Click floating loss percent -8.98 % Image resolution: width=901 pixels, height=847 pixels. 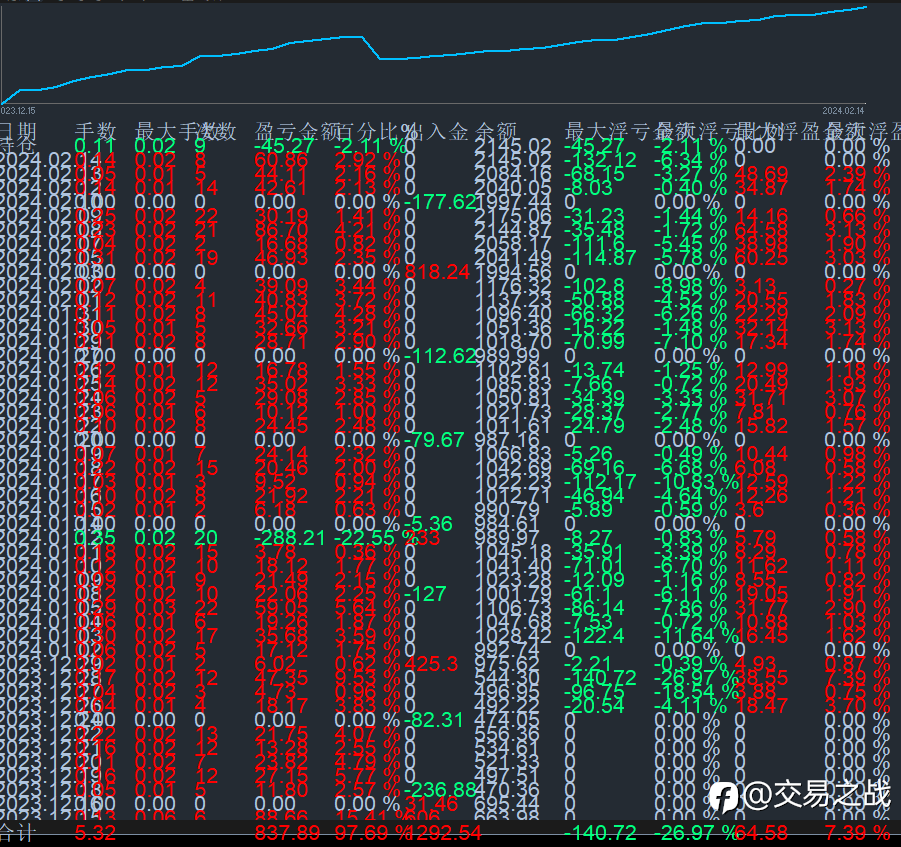[690, 286]
